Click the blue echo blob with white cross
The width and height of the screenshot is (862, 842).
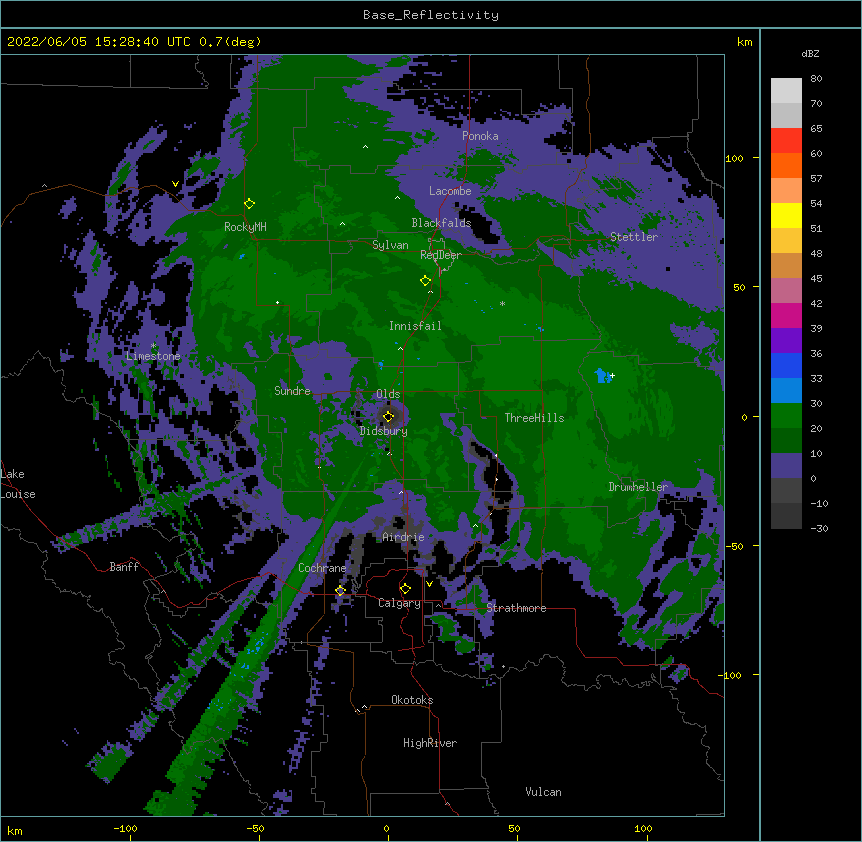(604, 376)
